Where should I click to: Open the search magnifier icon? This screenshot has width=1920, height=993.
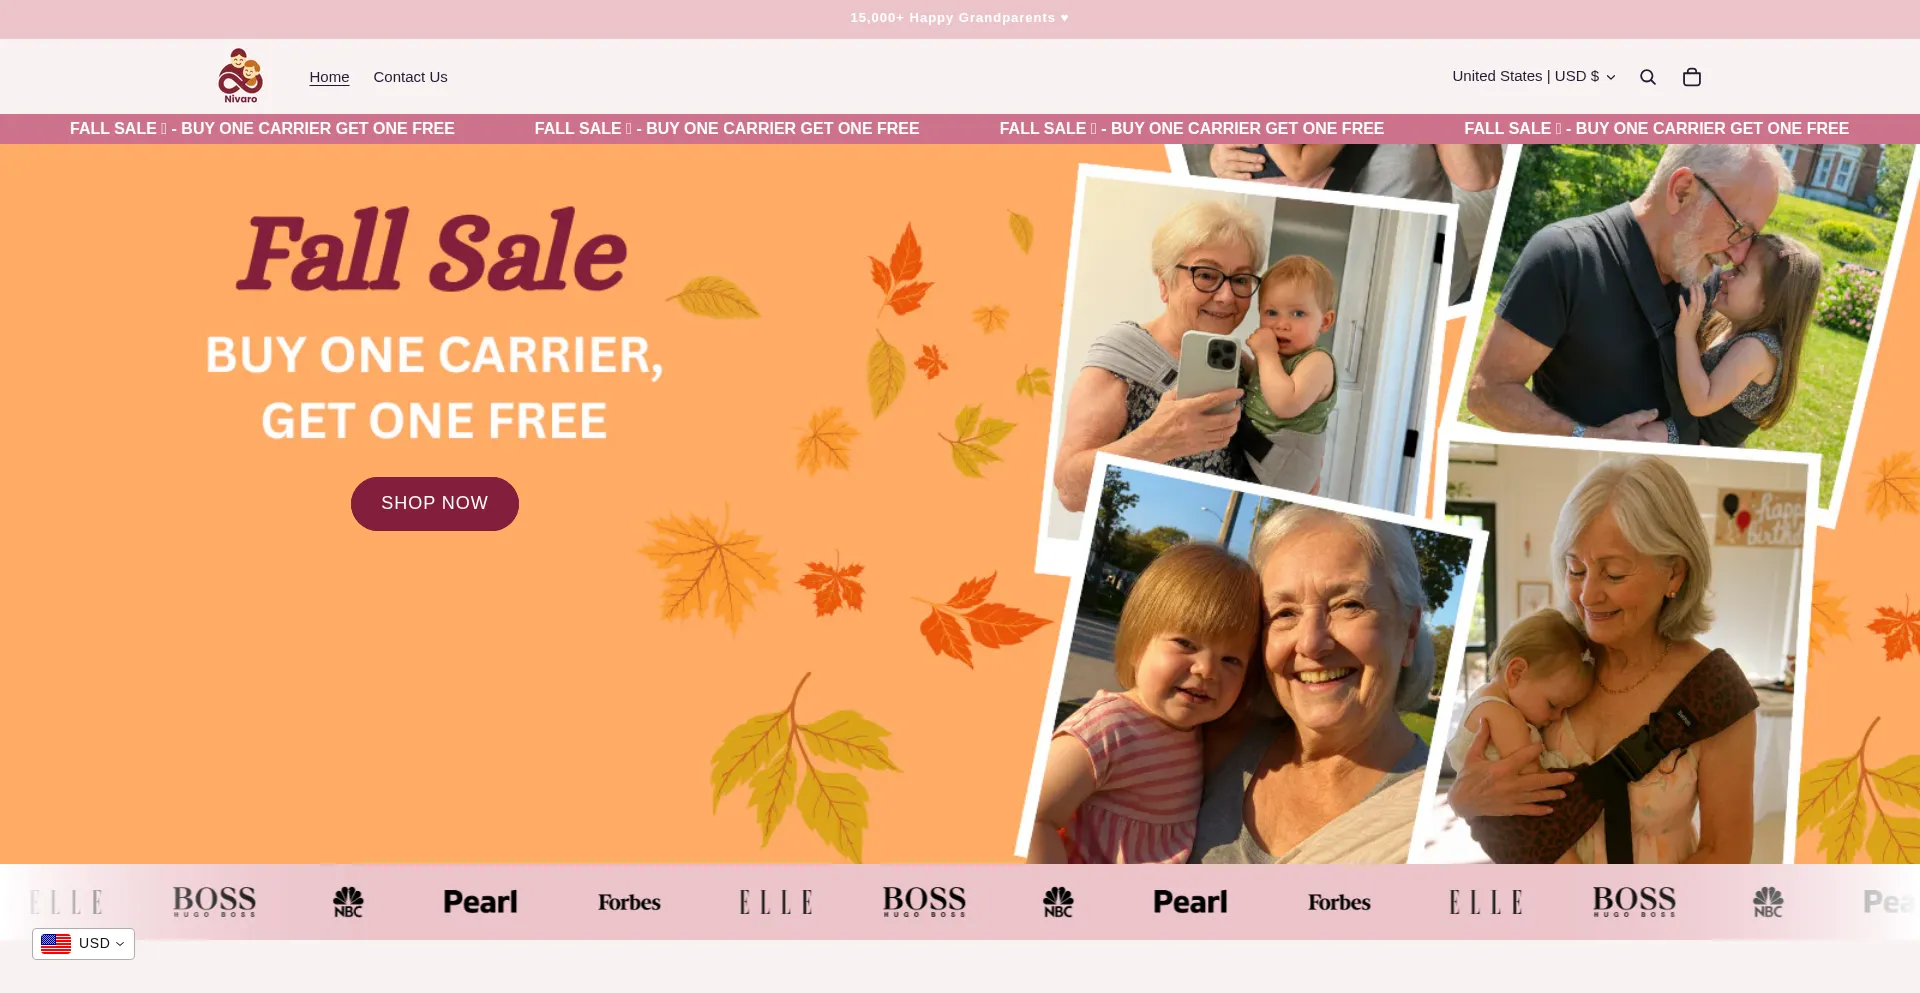(1648, 77)
